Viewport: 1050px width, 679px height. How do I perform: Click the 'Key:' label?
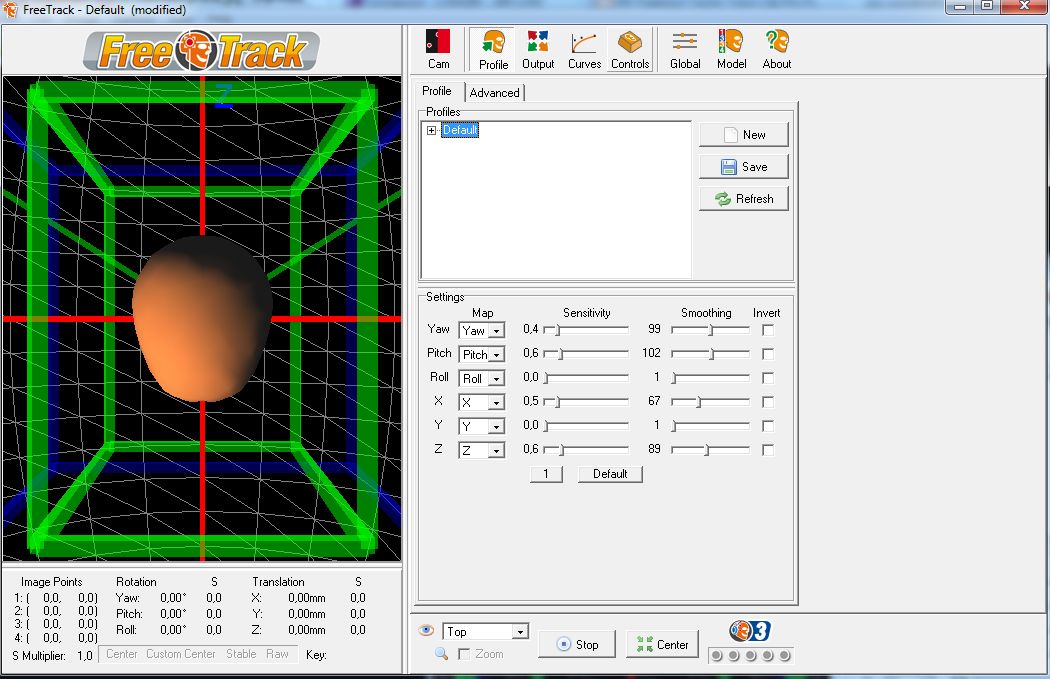tap(316, 655)
